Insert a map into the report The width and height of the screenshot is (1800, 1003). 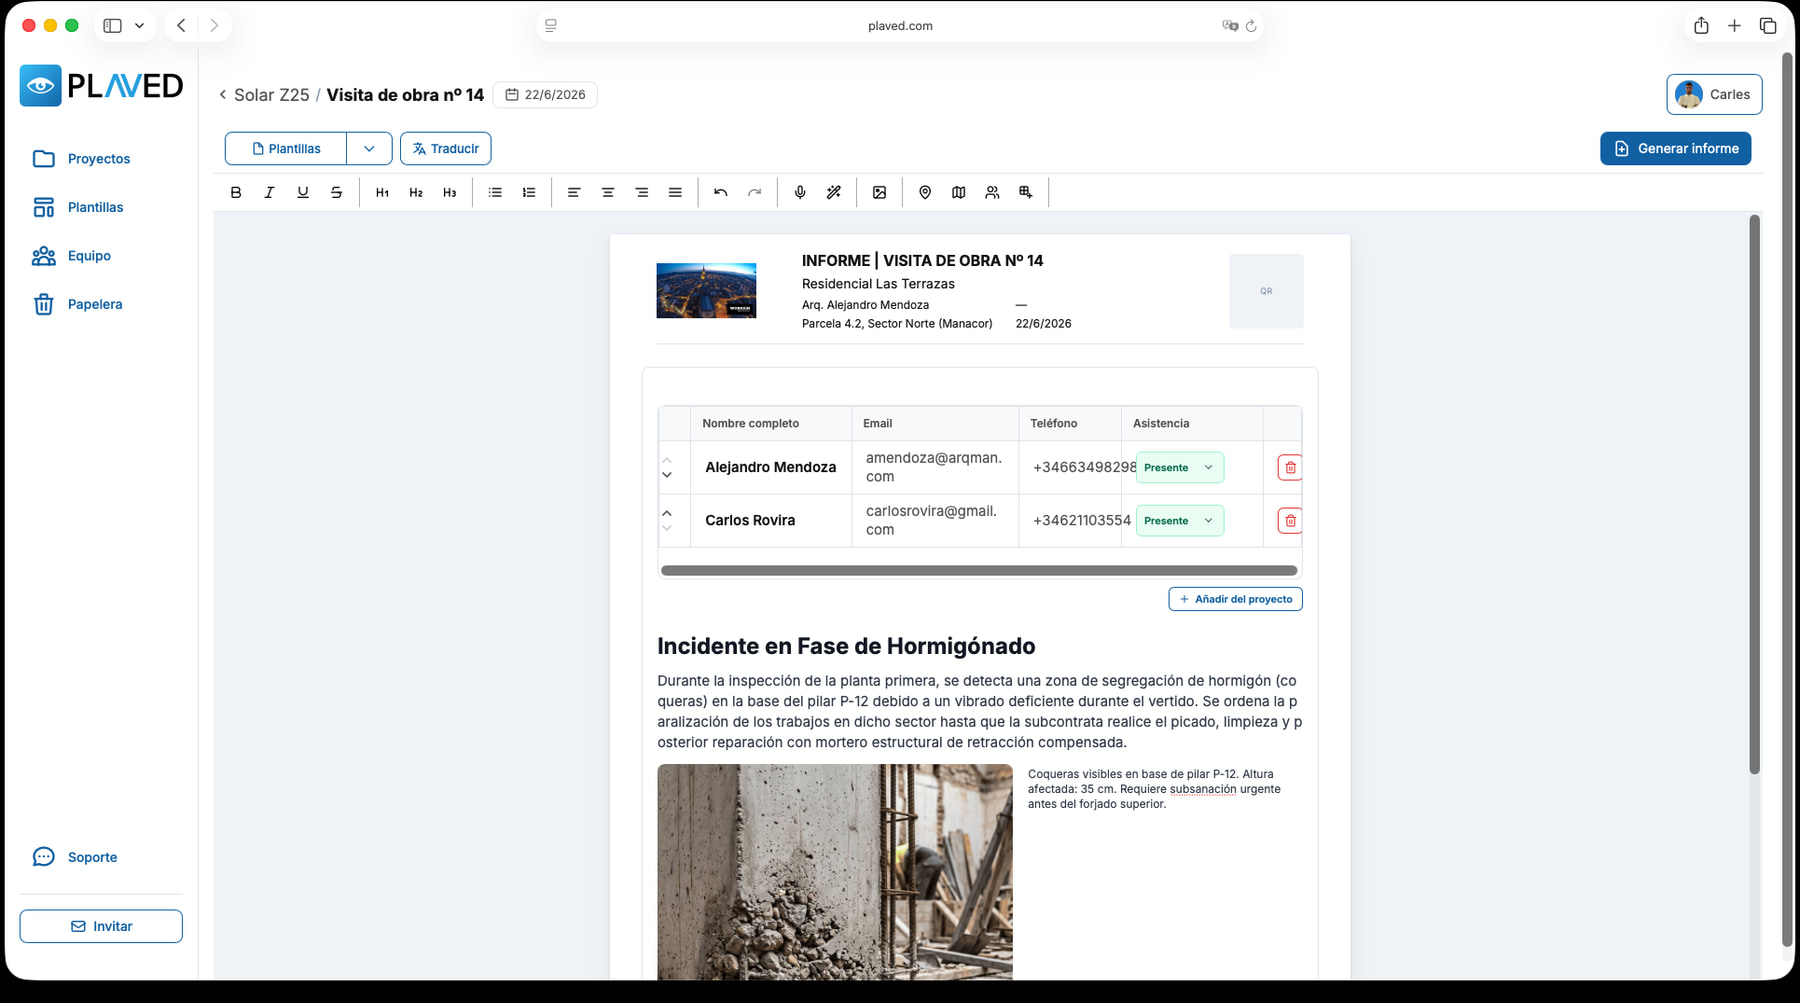[x=959, y=192]
